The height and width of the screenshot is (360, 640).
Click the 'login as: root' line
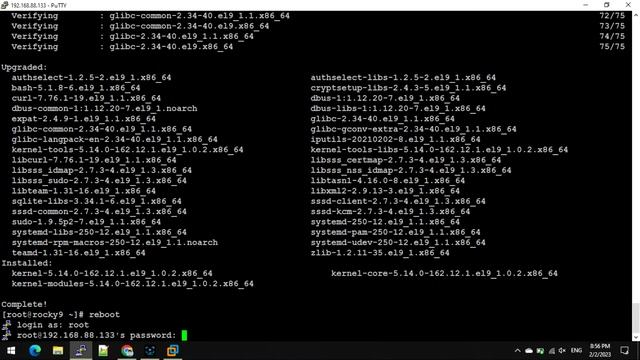(x=53, y=325)
